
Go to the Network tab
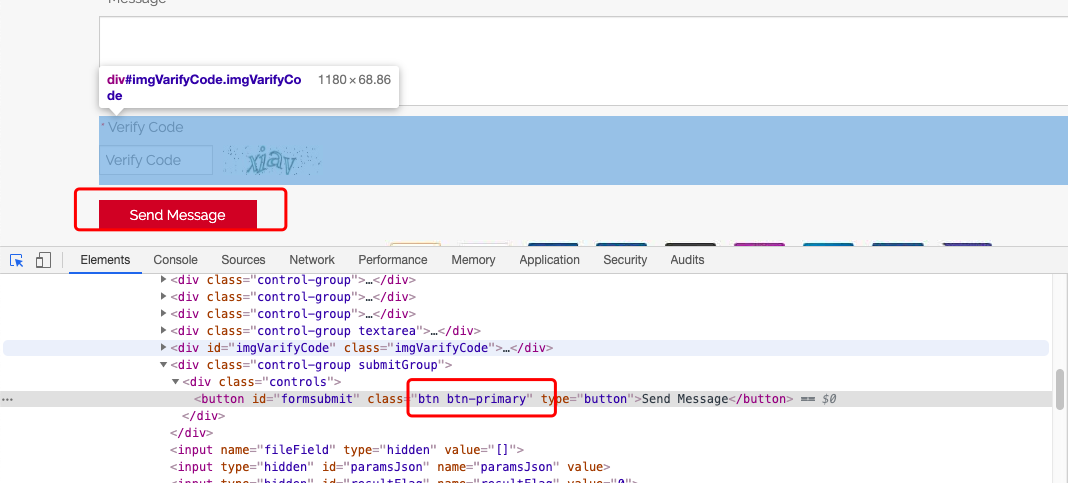click(312, 260)
